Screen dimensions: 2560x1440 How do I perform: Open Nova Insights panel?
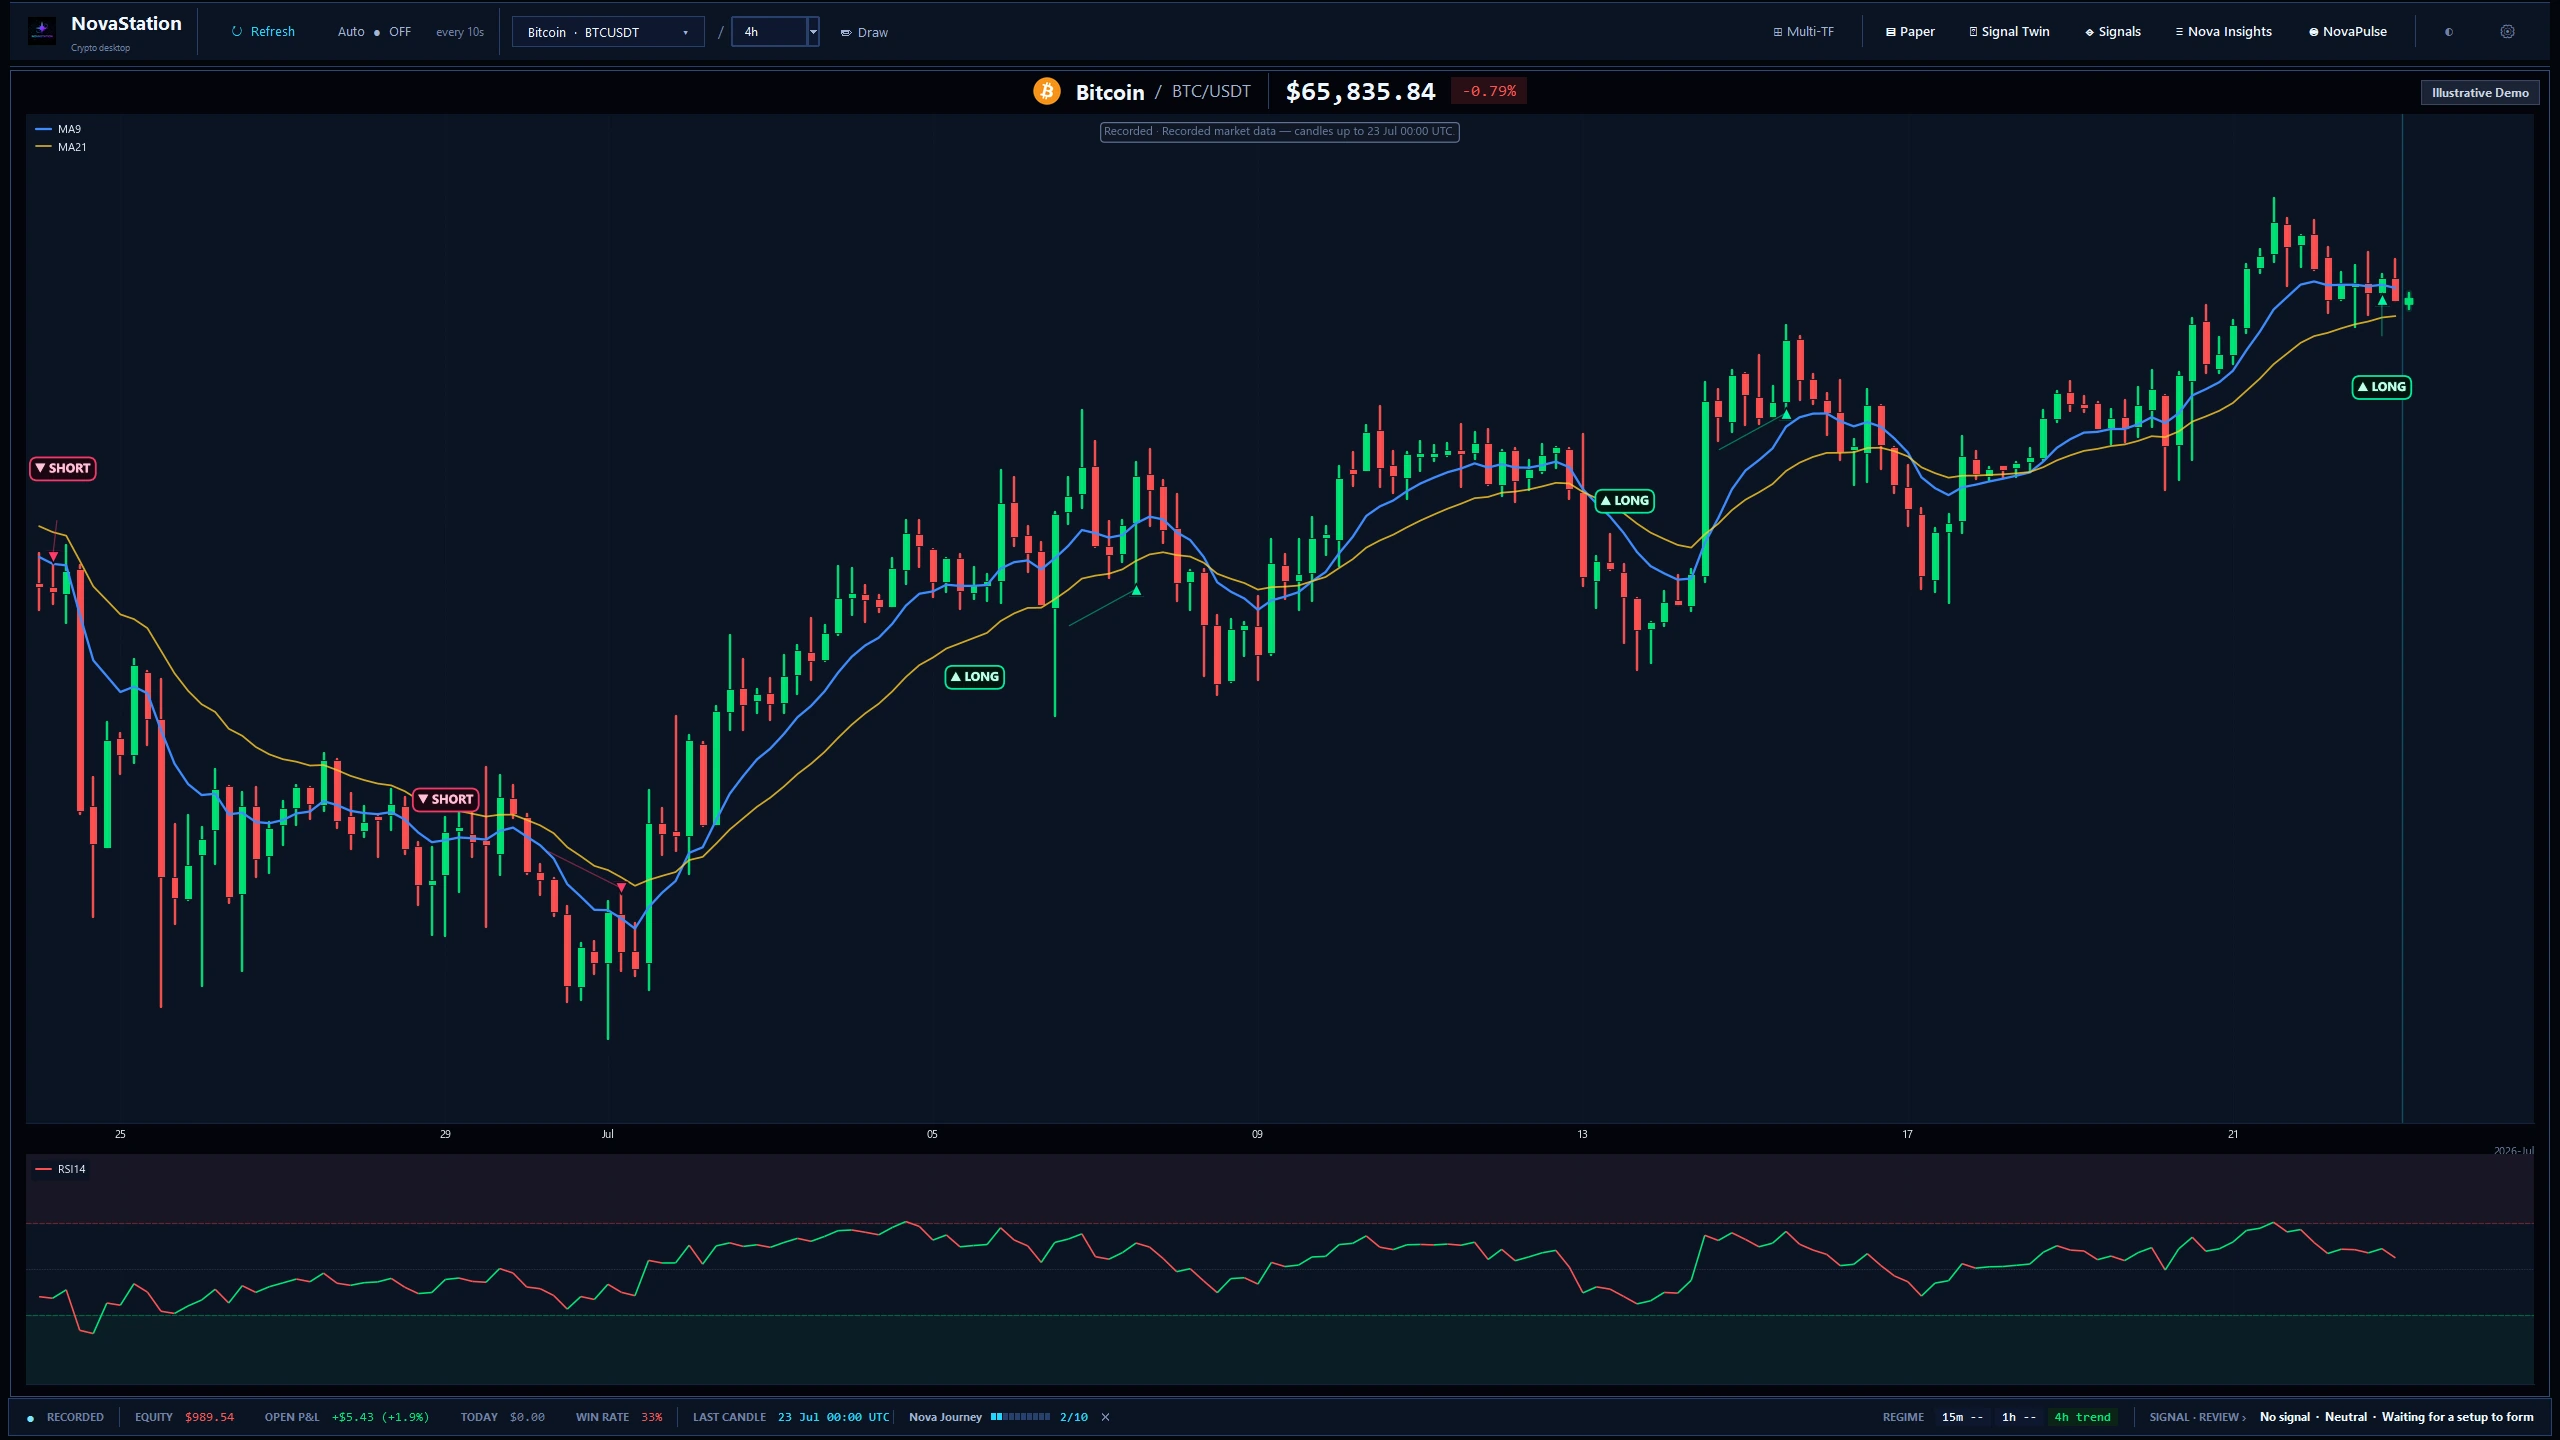(x=2223, y=32)
